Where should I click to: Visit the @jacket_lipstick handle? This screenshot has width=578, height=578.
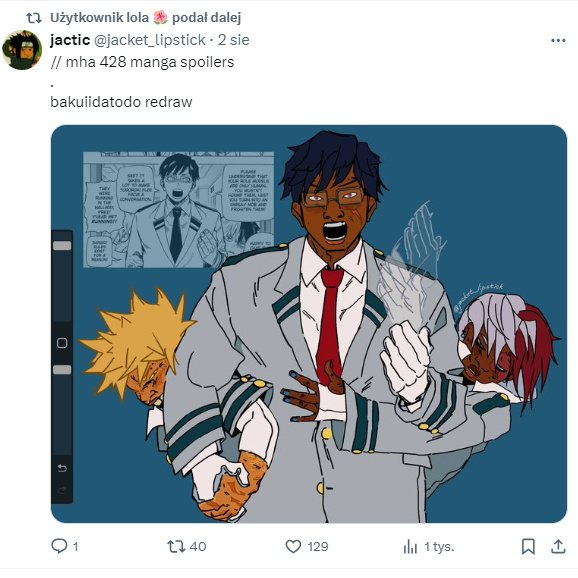[150, 40]
